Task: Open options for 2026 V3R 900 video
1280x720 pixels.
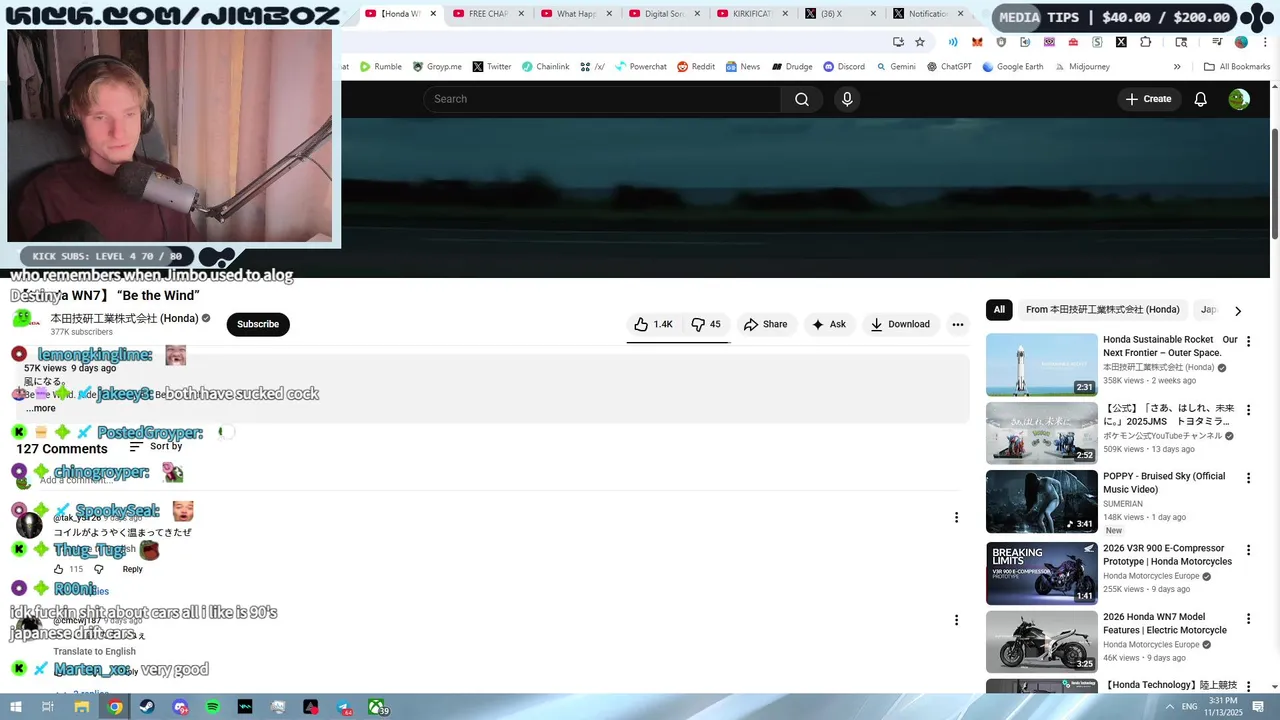Action: 1248,550
